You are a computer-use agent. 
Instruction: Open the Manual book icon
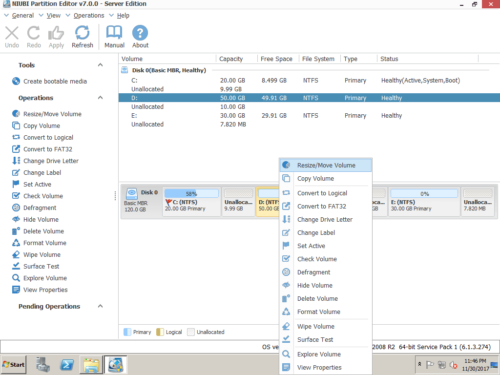point(114,33)
